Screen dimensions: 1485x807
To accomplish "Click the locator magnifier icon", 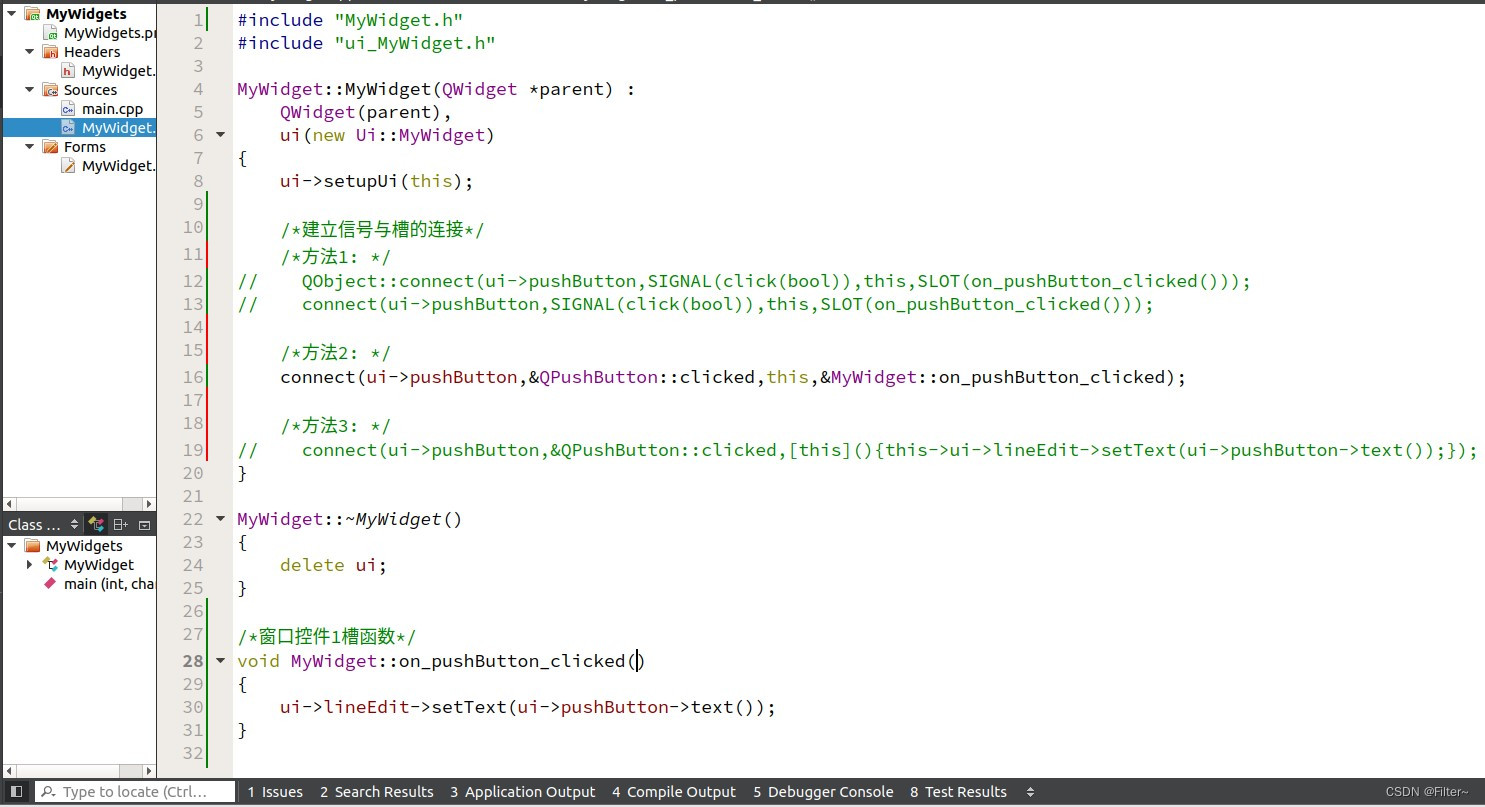I will click(47, 792).
